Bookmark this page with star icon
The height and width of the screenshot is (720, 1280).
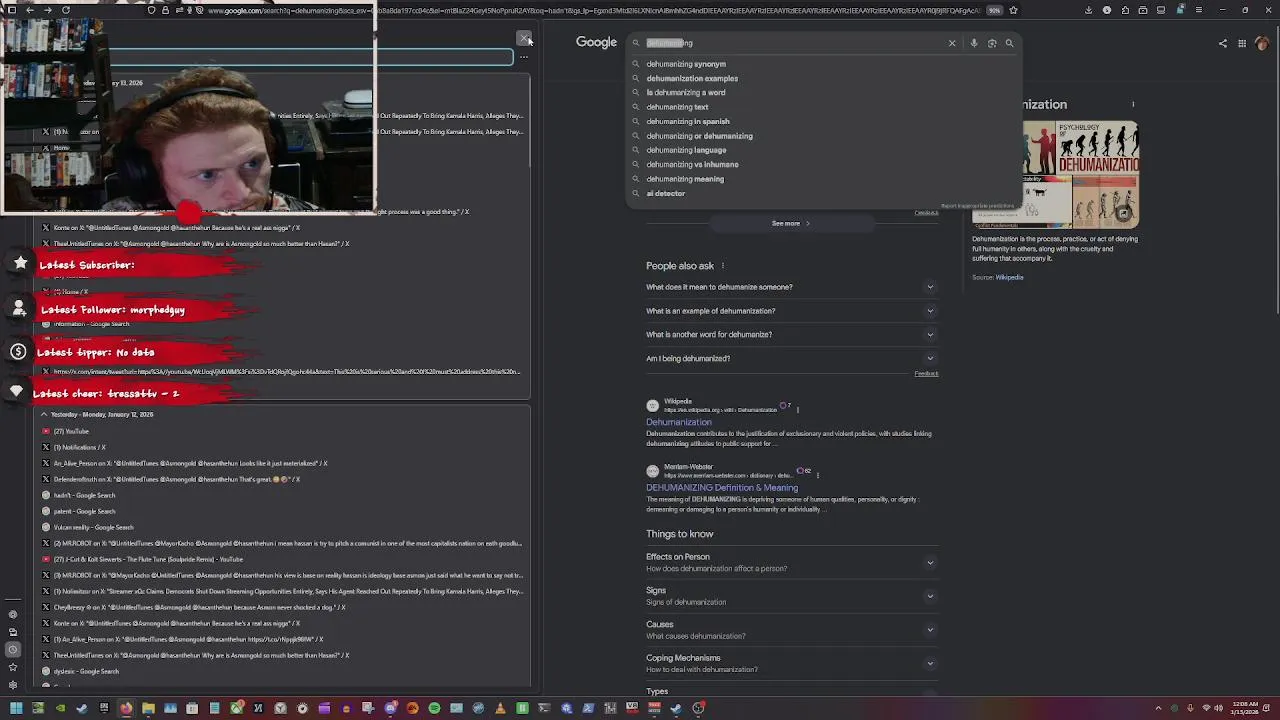coord(1013,10)
